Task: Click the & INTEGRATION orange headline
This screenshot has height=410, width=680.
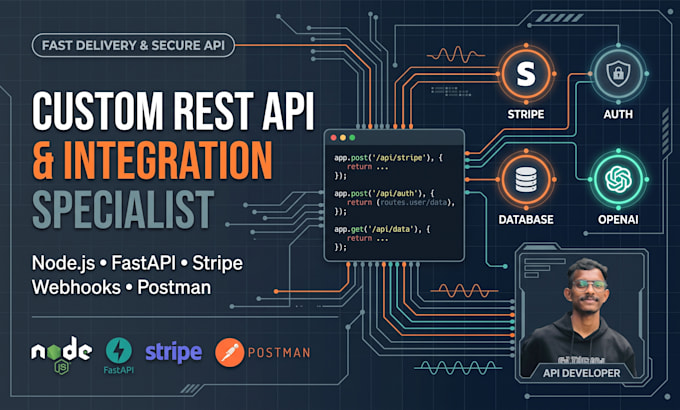Action: pos(152,160)
